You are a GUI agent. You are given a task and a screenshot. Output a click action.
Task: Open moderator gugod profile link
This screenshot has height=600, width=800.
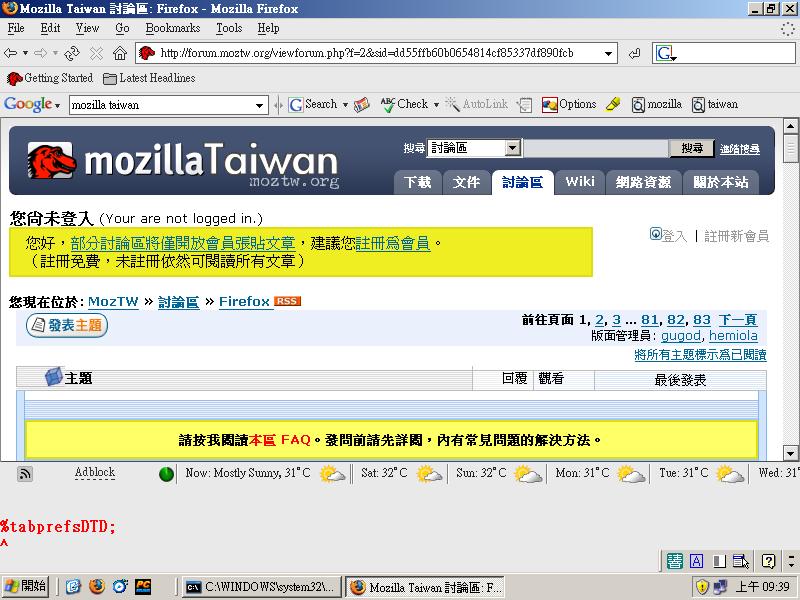(x=681, y=336)
